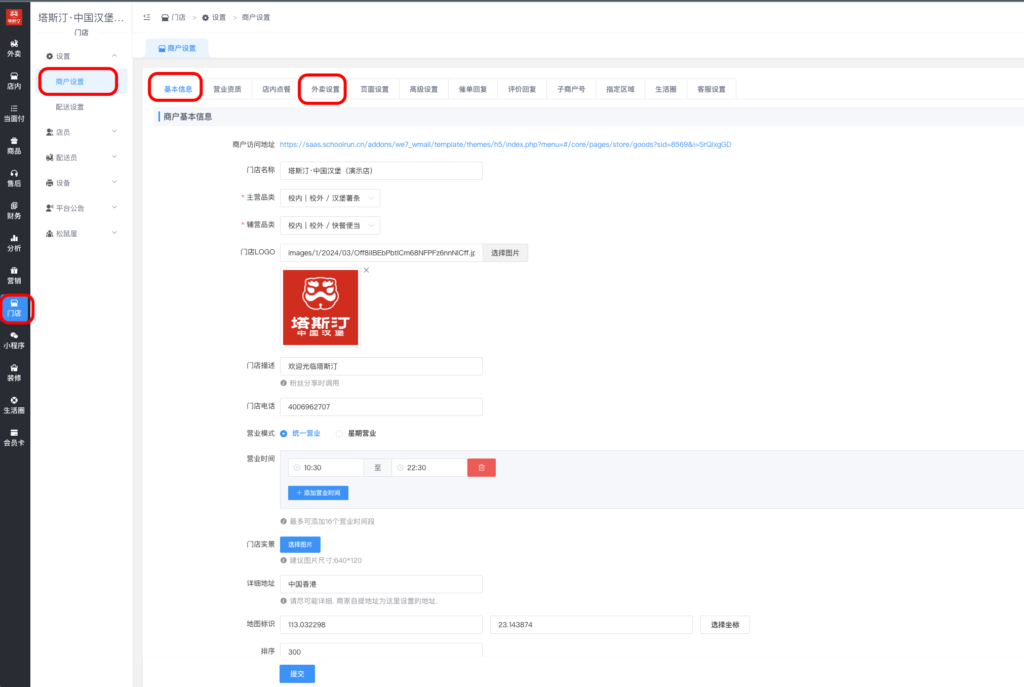Viewport: 1024px width, 687px height.
Task: Go to 售后 from the sidebar
Action: tap(14, 178)
